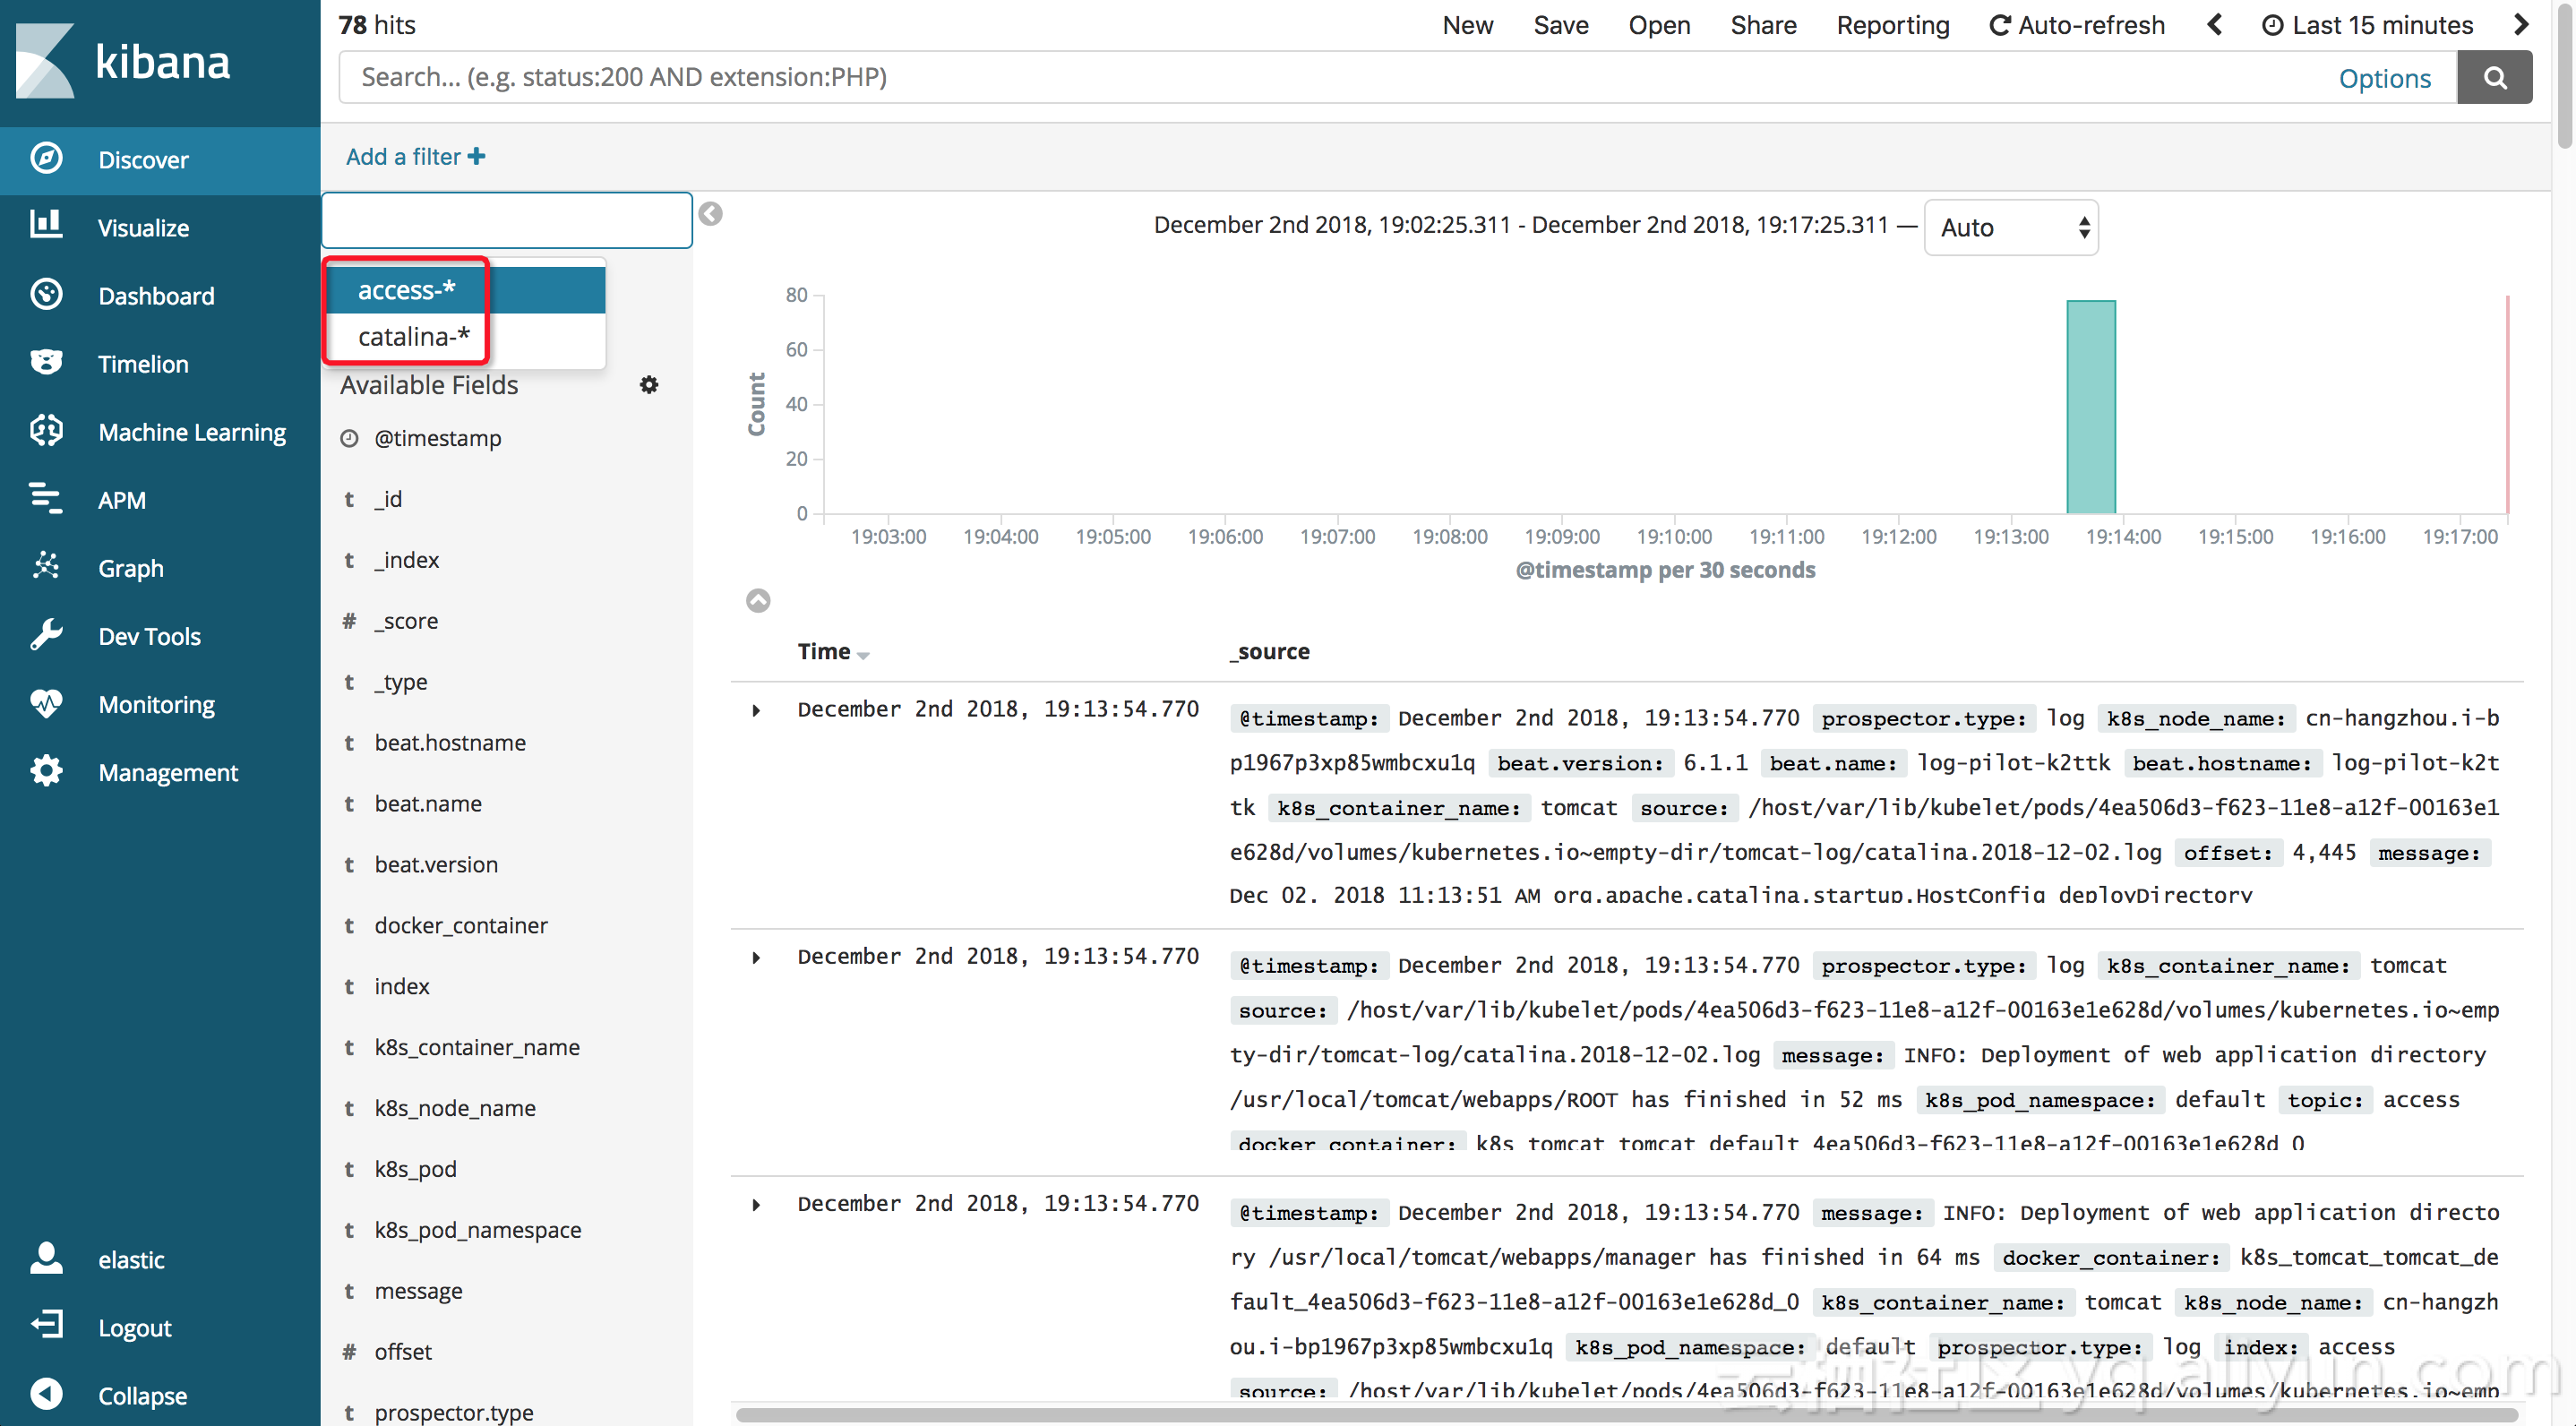Click the index pattern search box
This screenshot has width=2576, height=1426.
(507, 220)
